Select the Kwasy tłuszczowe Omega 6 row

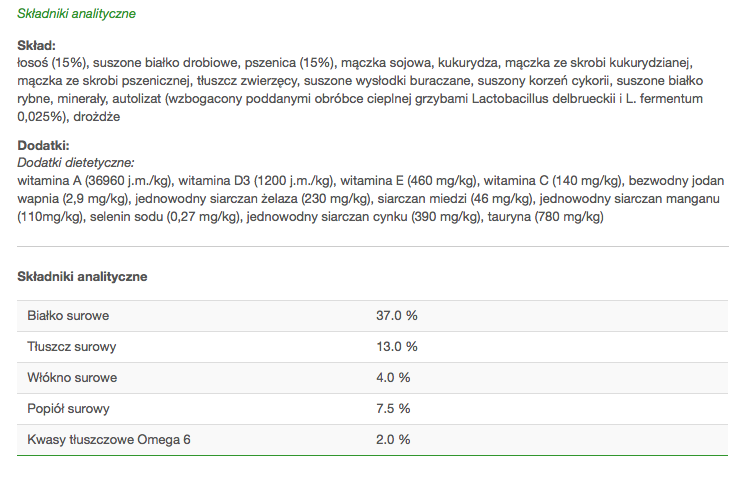372,440
